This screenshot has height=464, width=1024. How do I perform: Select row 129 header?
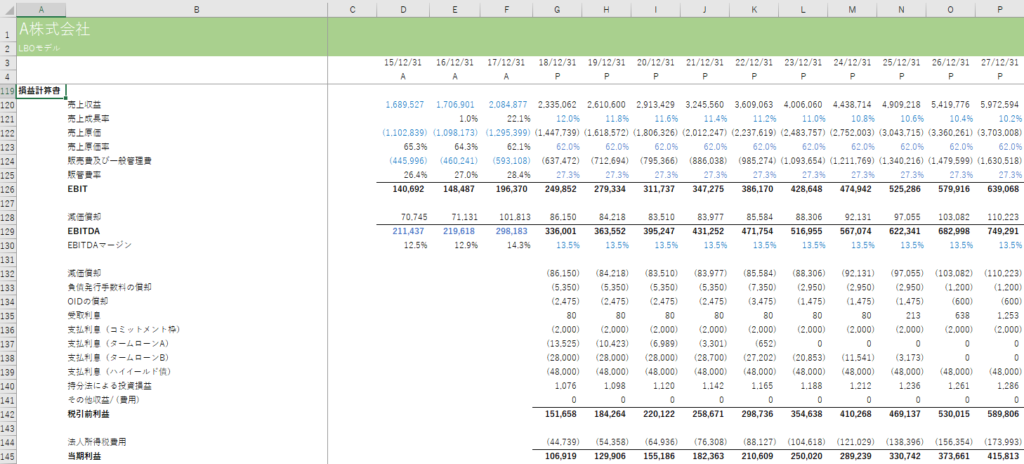point(7,230)
